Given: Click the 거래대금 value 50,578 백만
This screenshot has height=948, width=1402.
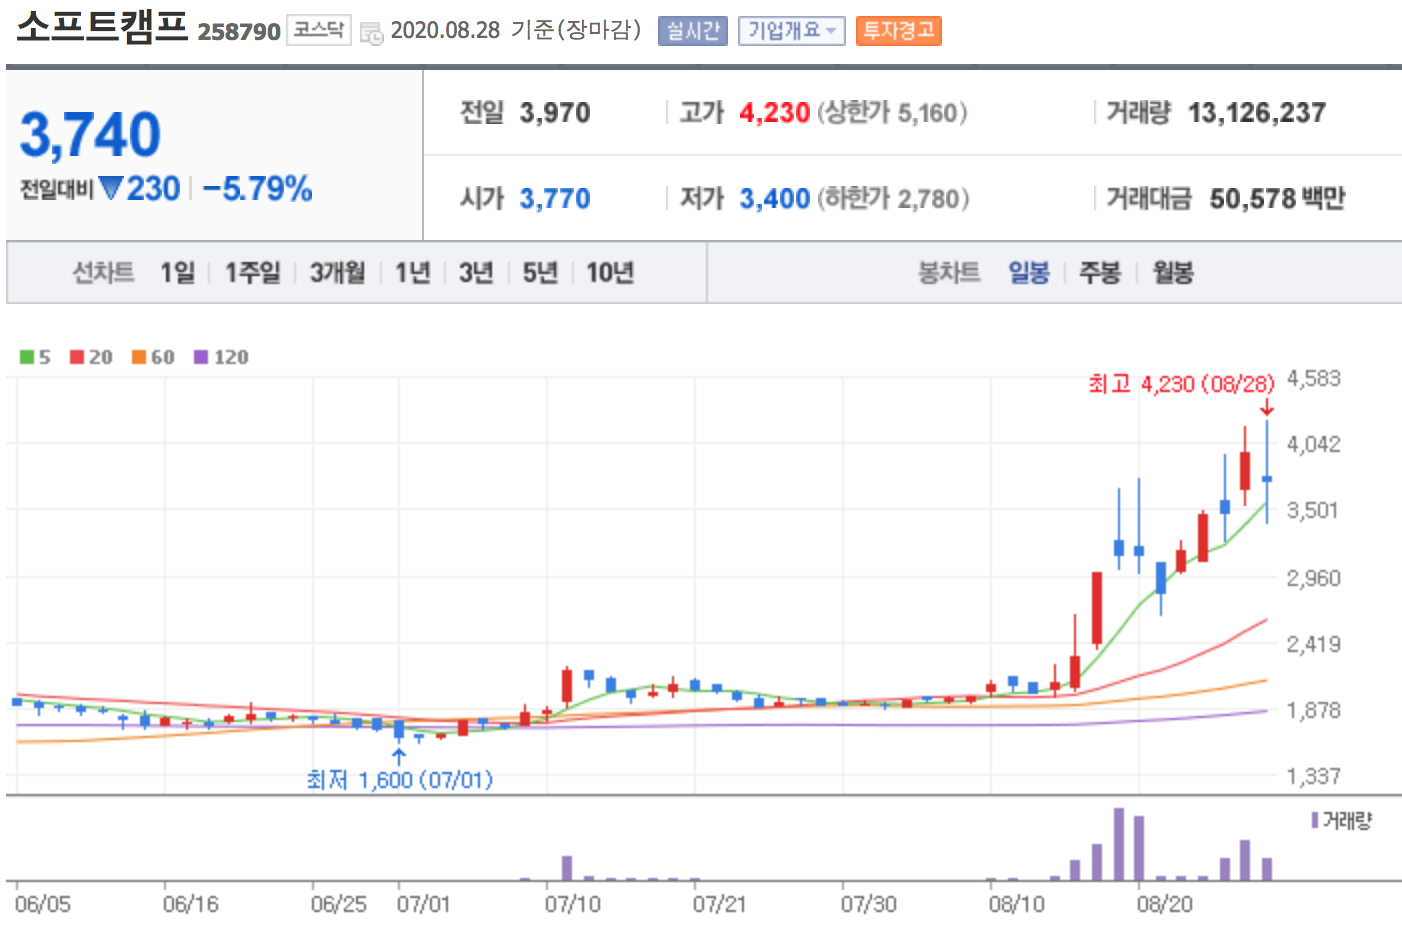Looking at the screenshot, I should pos(1277,199).
